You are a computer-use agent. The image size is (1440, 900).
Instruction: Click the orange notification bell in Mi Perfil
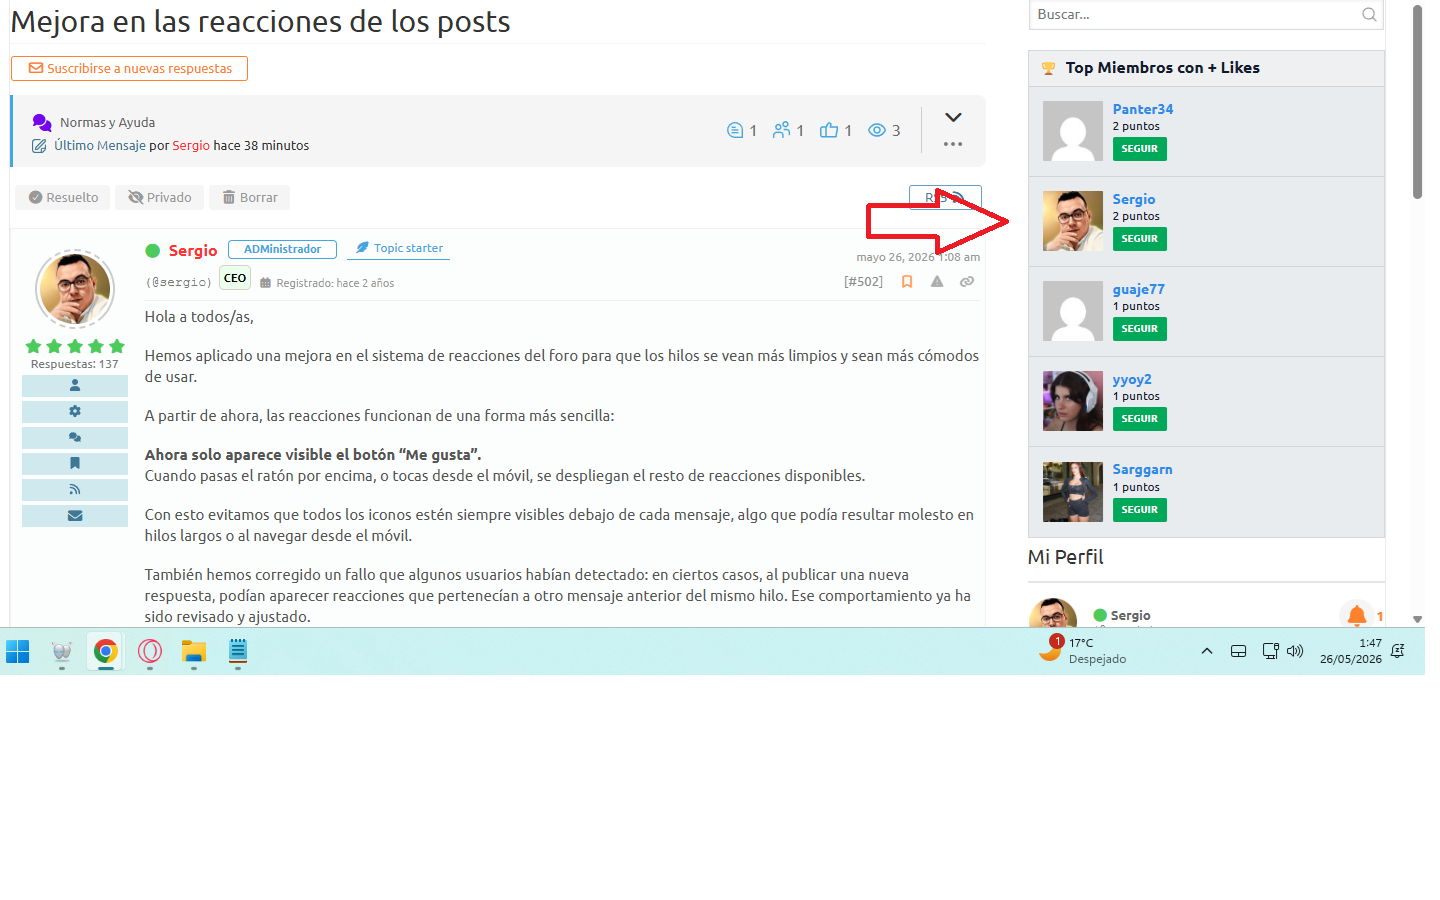1356,615
